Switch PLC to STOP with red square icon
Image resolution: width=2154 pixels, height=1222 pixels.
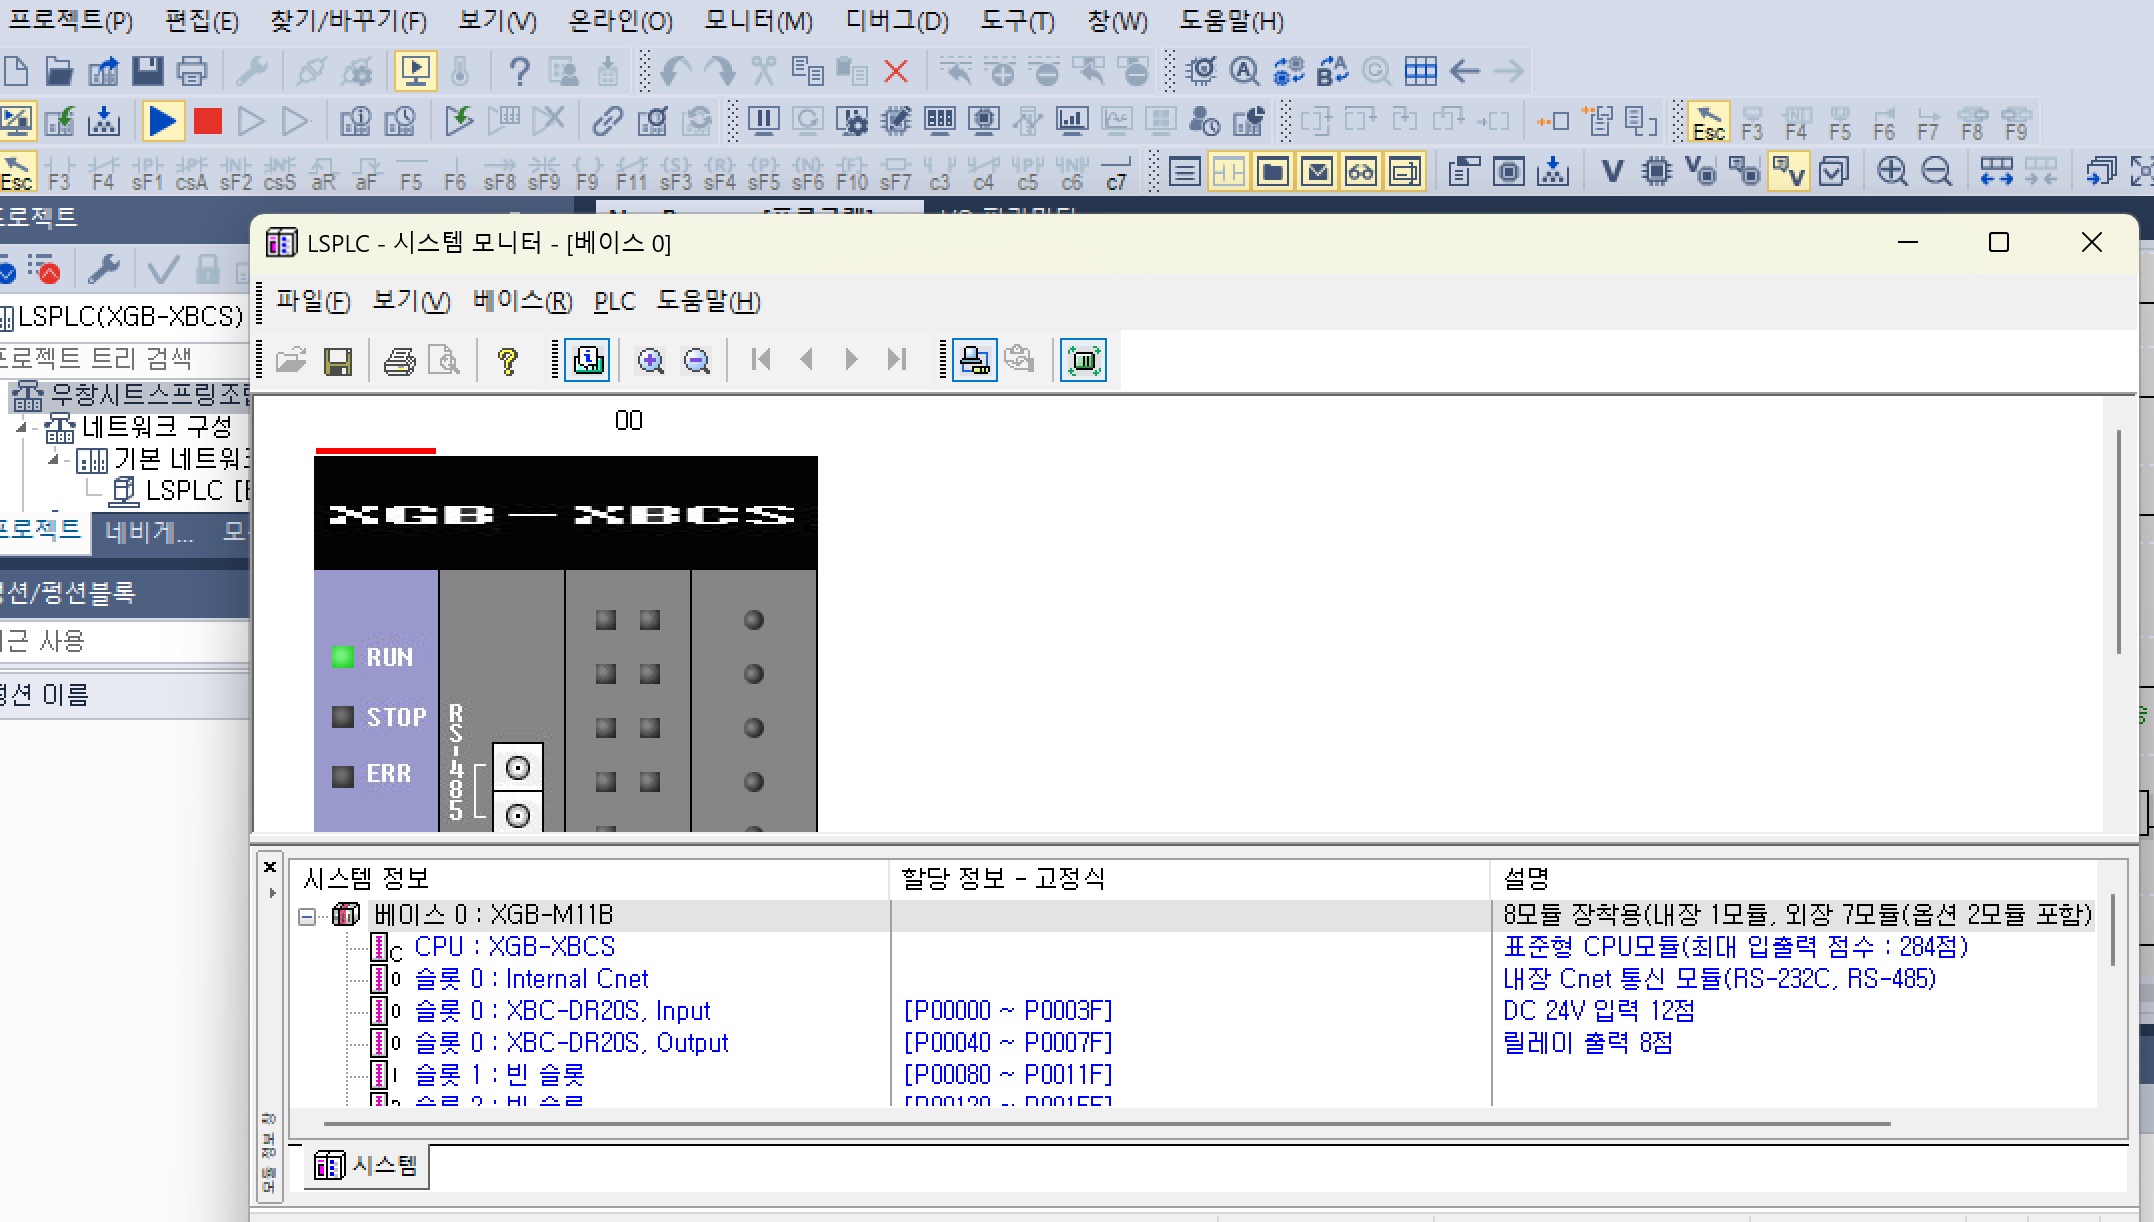point(207,122)
